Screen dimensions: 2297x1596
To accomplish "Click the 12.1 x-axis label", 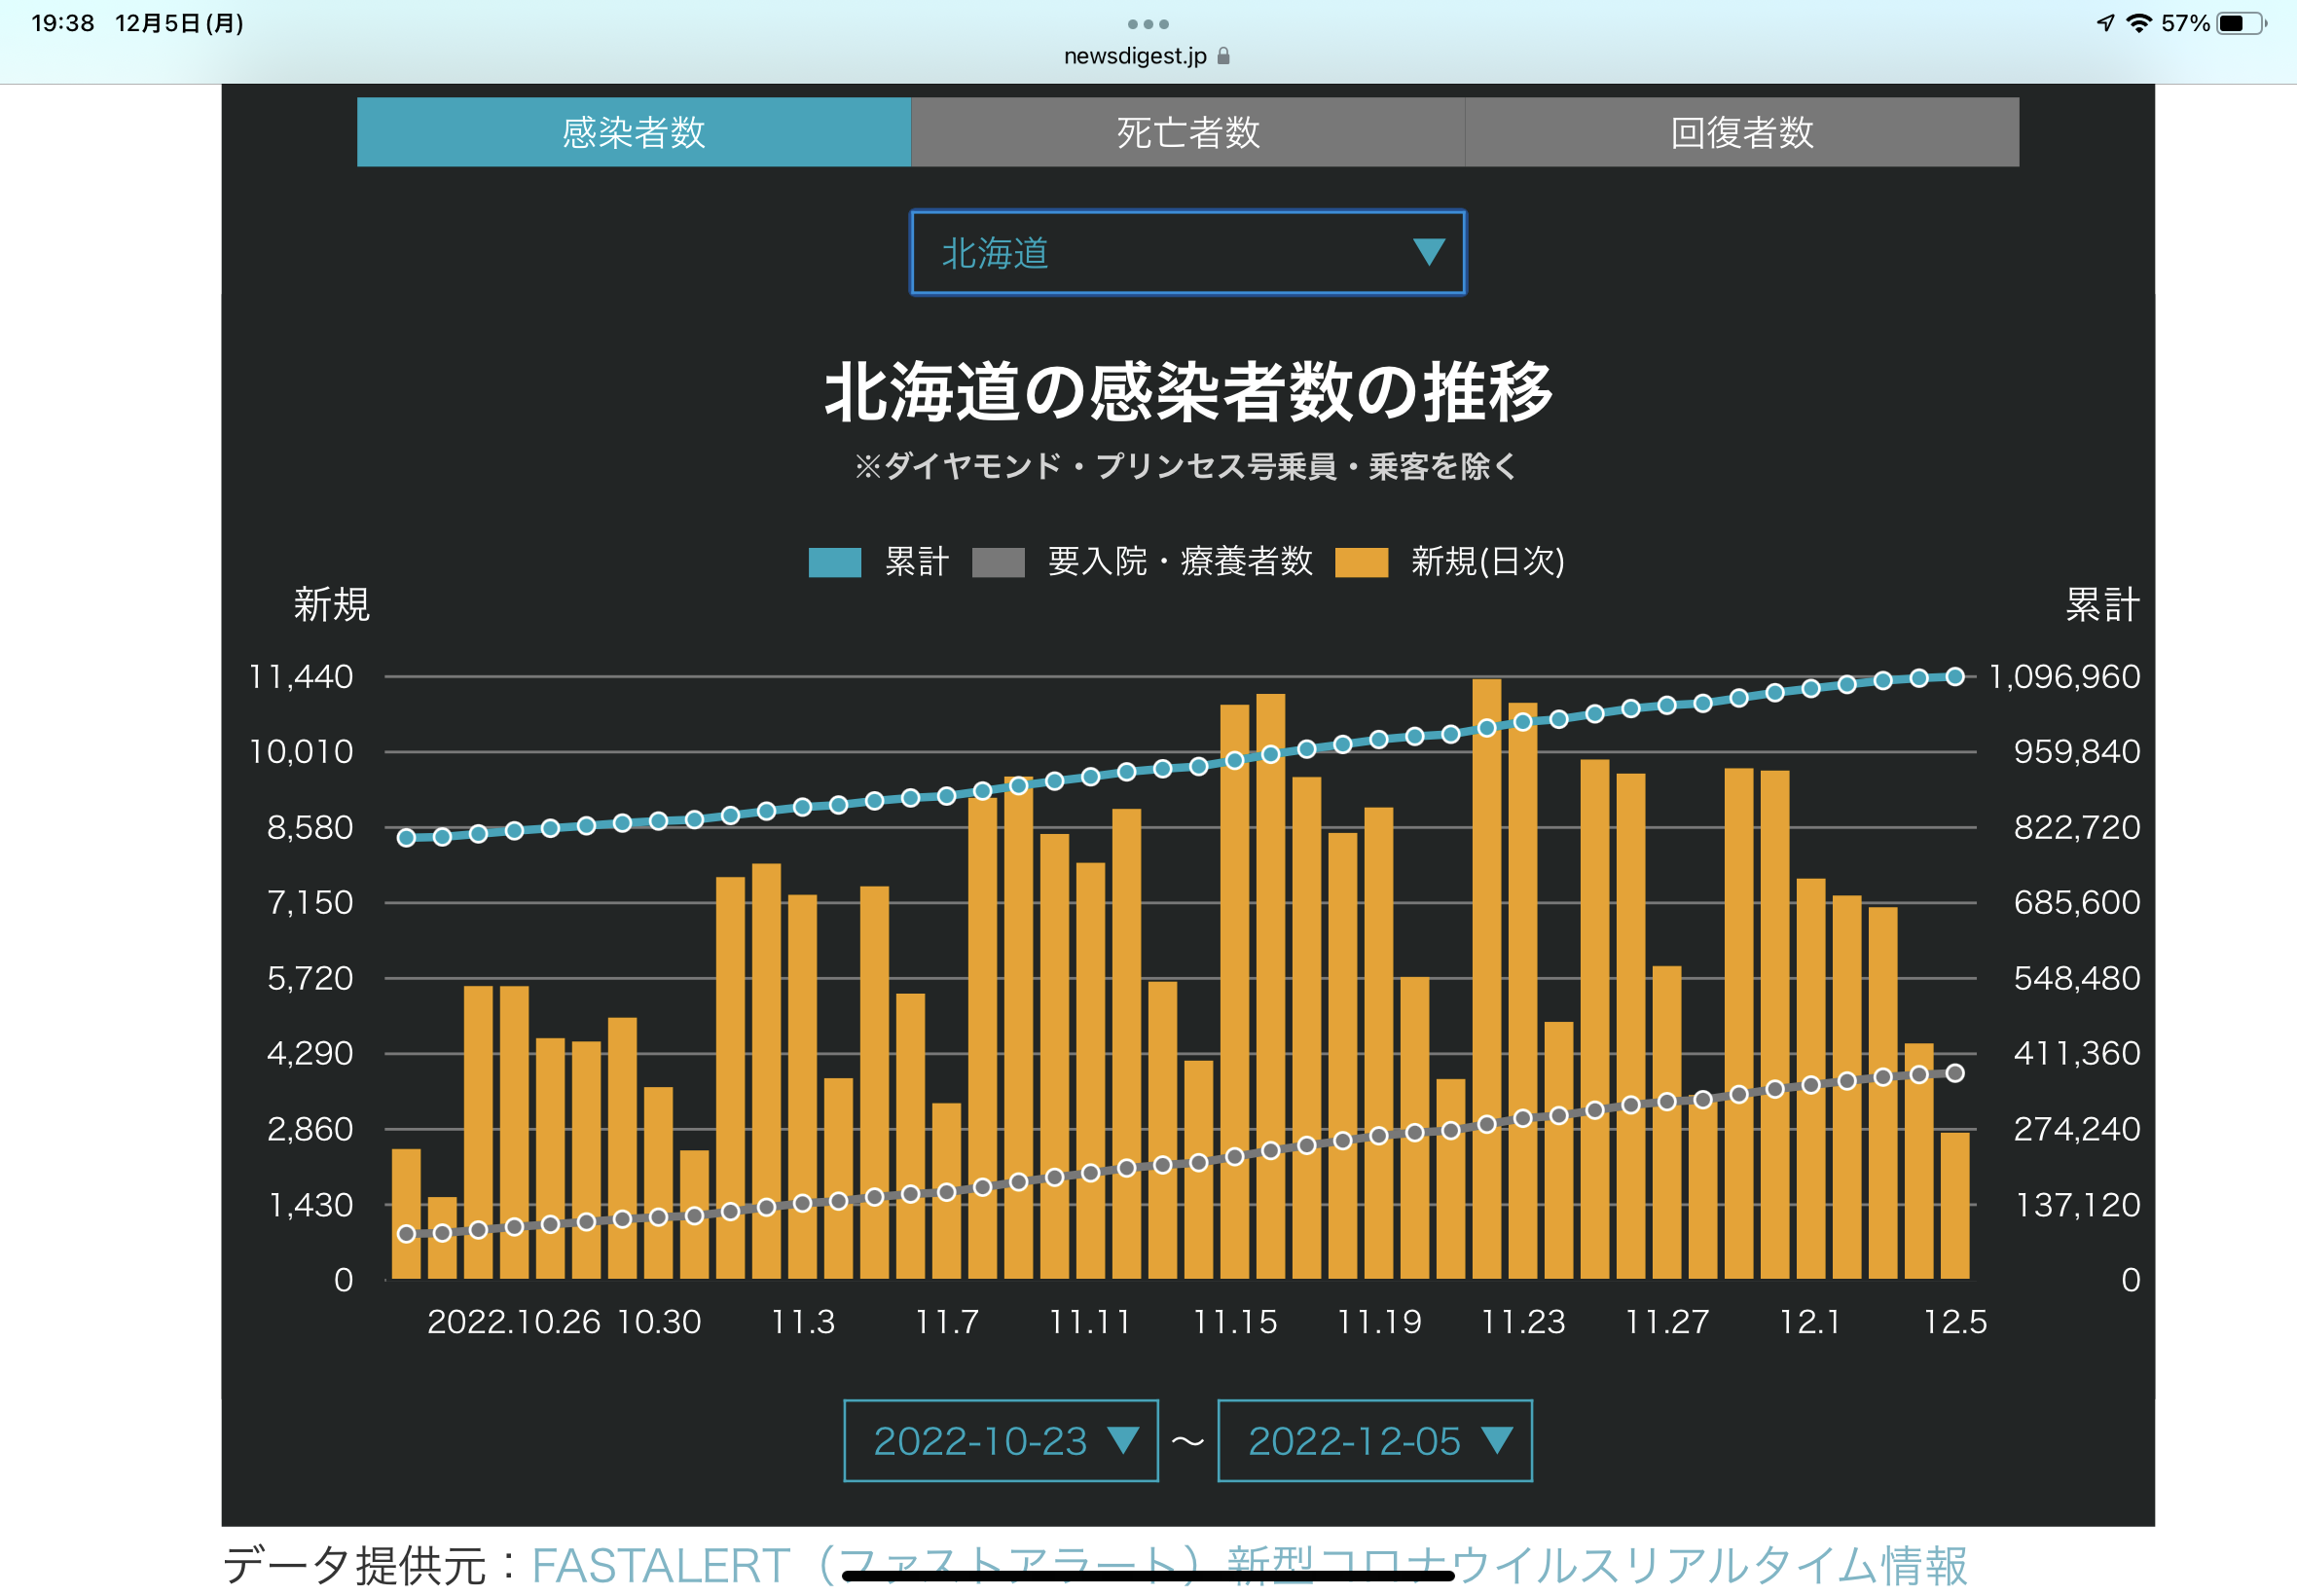I will [1810, 1322].
